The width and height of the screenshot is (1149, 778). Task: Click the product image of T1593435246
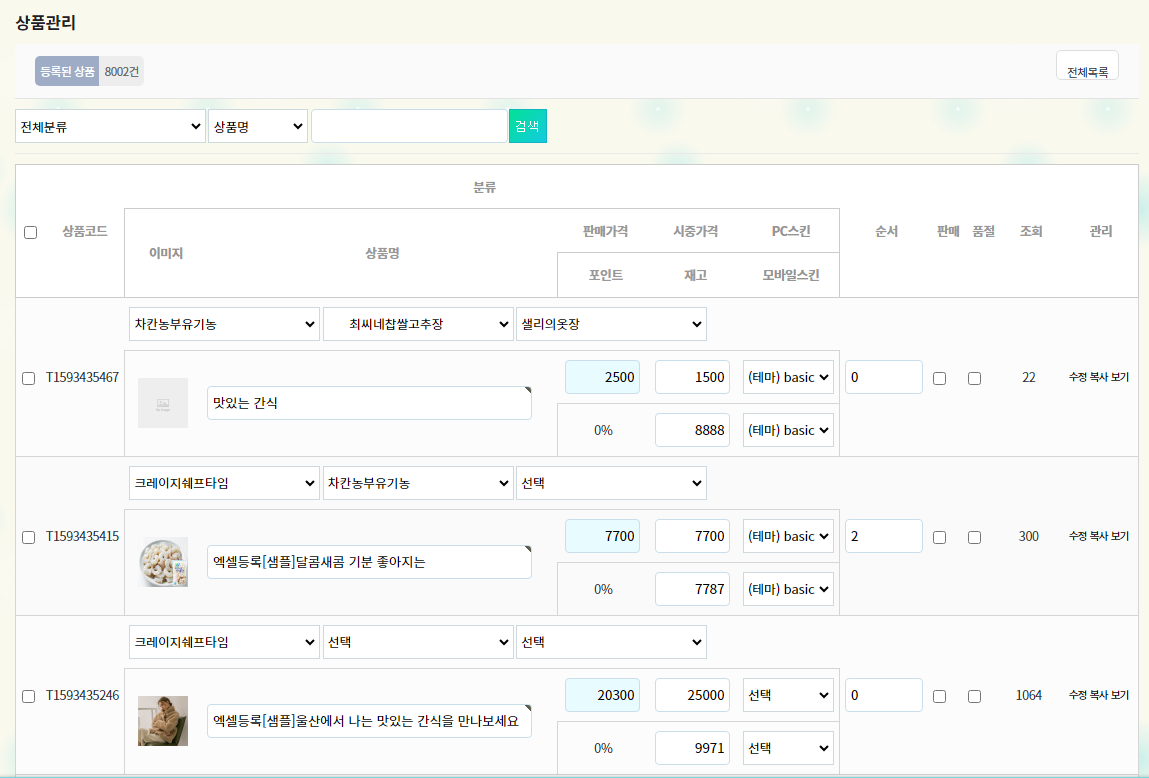[x=163, y=721]
